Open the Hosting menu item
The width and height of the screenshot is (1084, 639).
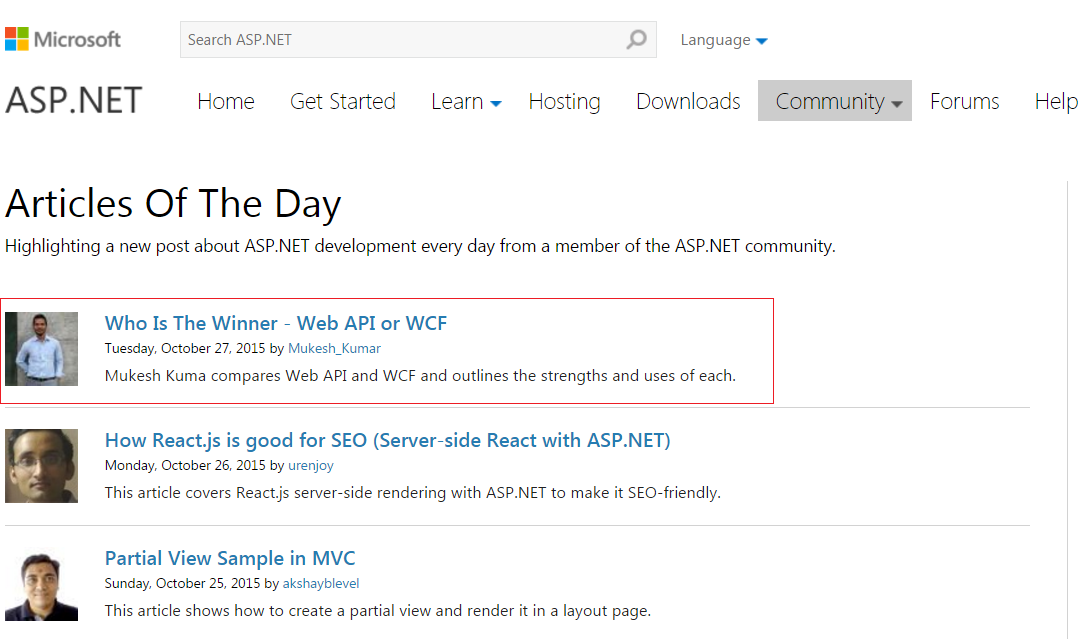click(x=564, y=102)
